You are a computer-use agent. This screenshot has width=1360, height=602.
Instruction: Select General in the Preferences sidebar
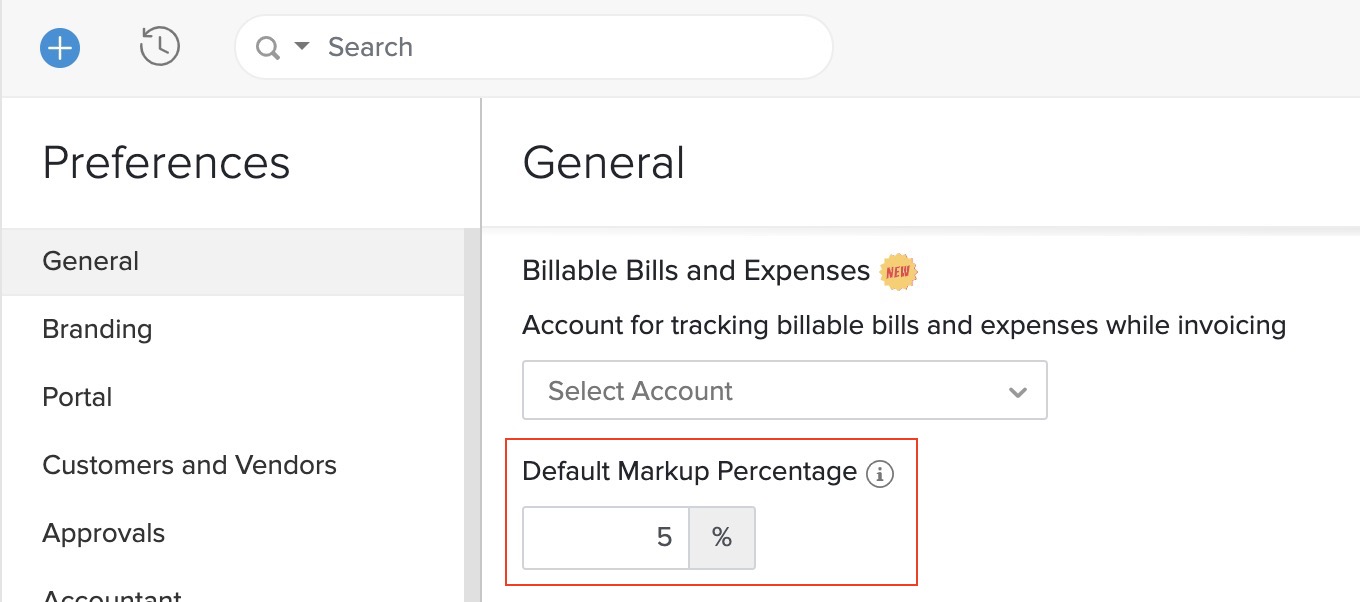(90, 261)
